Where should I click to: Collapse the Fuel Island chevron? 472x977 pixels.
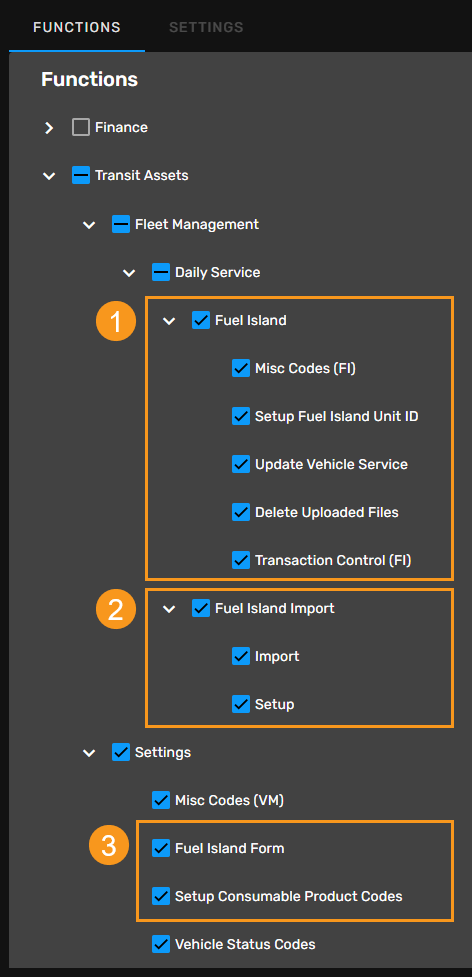click(x=169, y=321)
